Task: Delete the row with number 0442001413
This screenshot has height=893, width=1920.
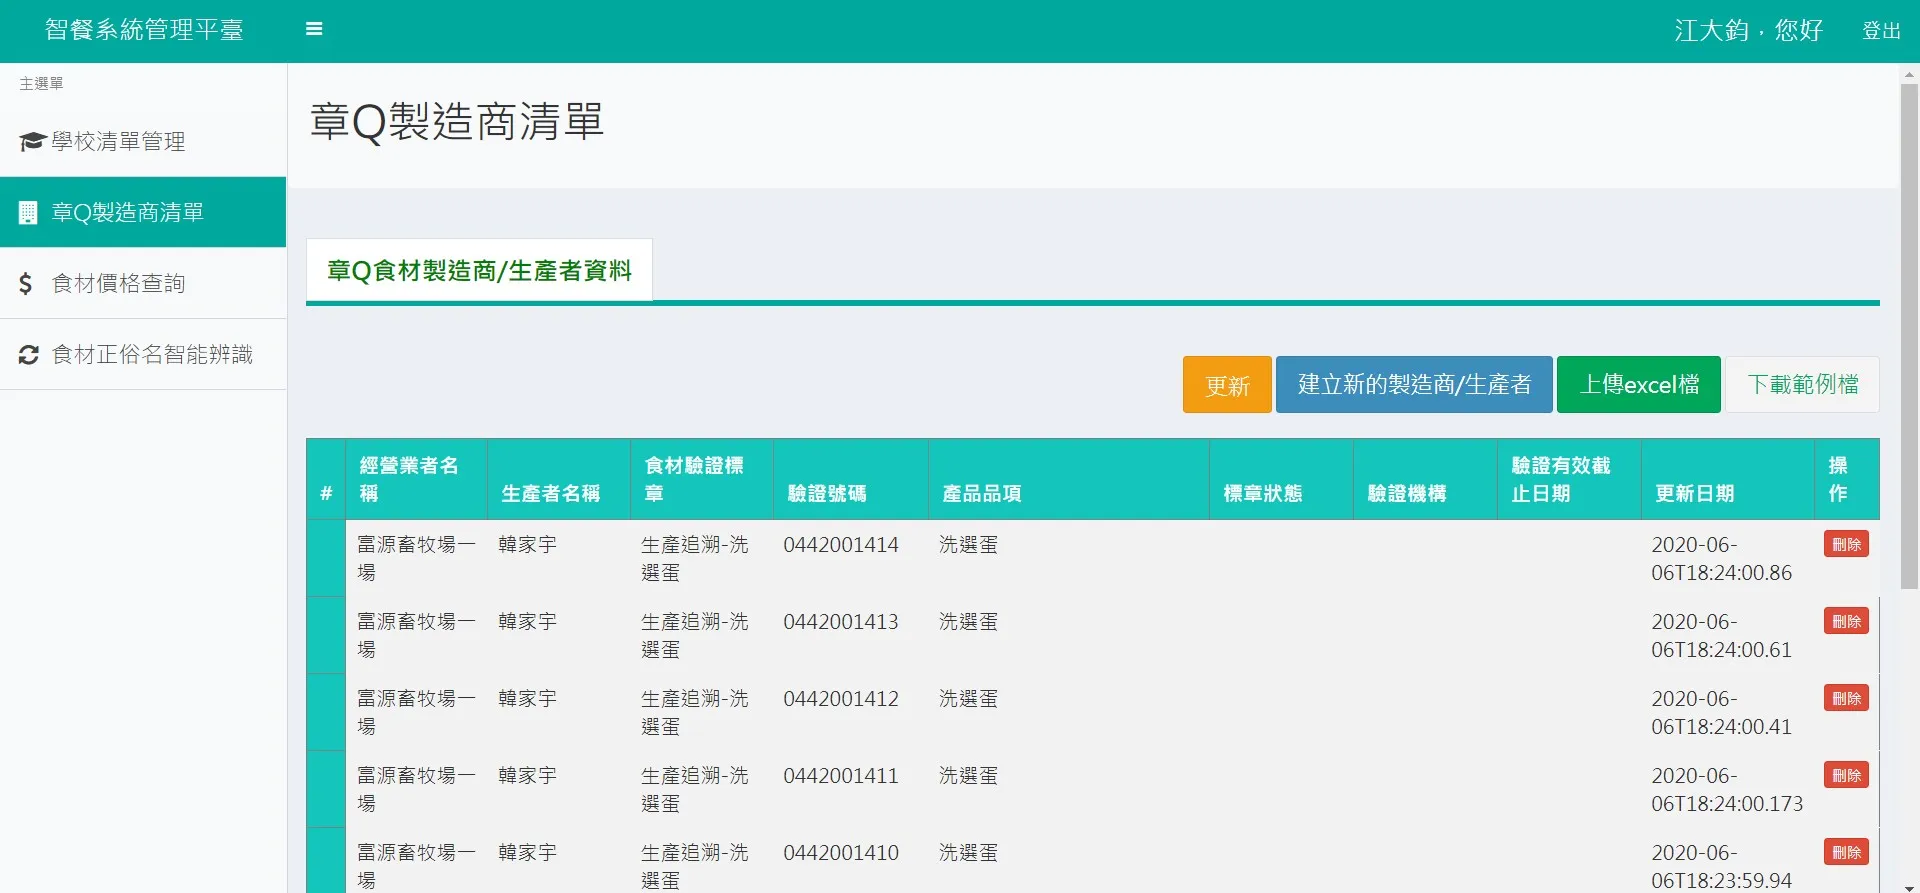Action: pos(1846,621)
